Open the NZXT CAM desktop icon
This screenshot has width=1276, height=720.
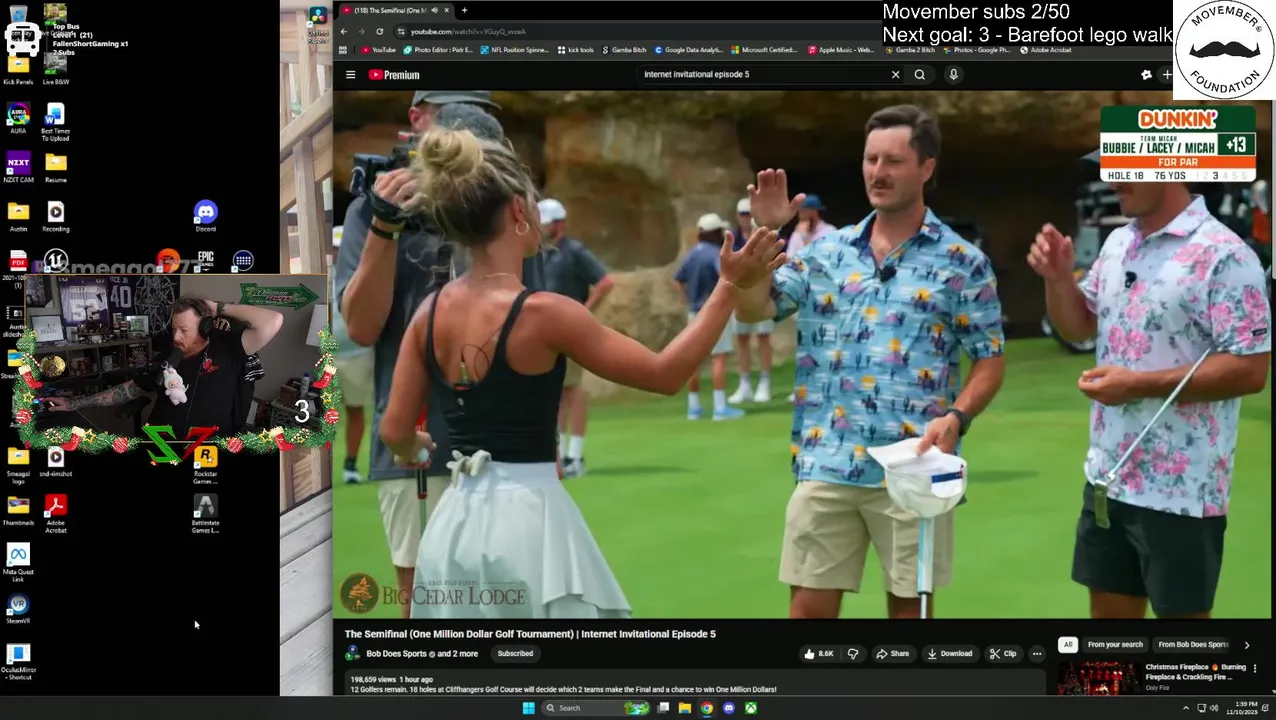click(x=18, y=167)
